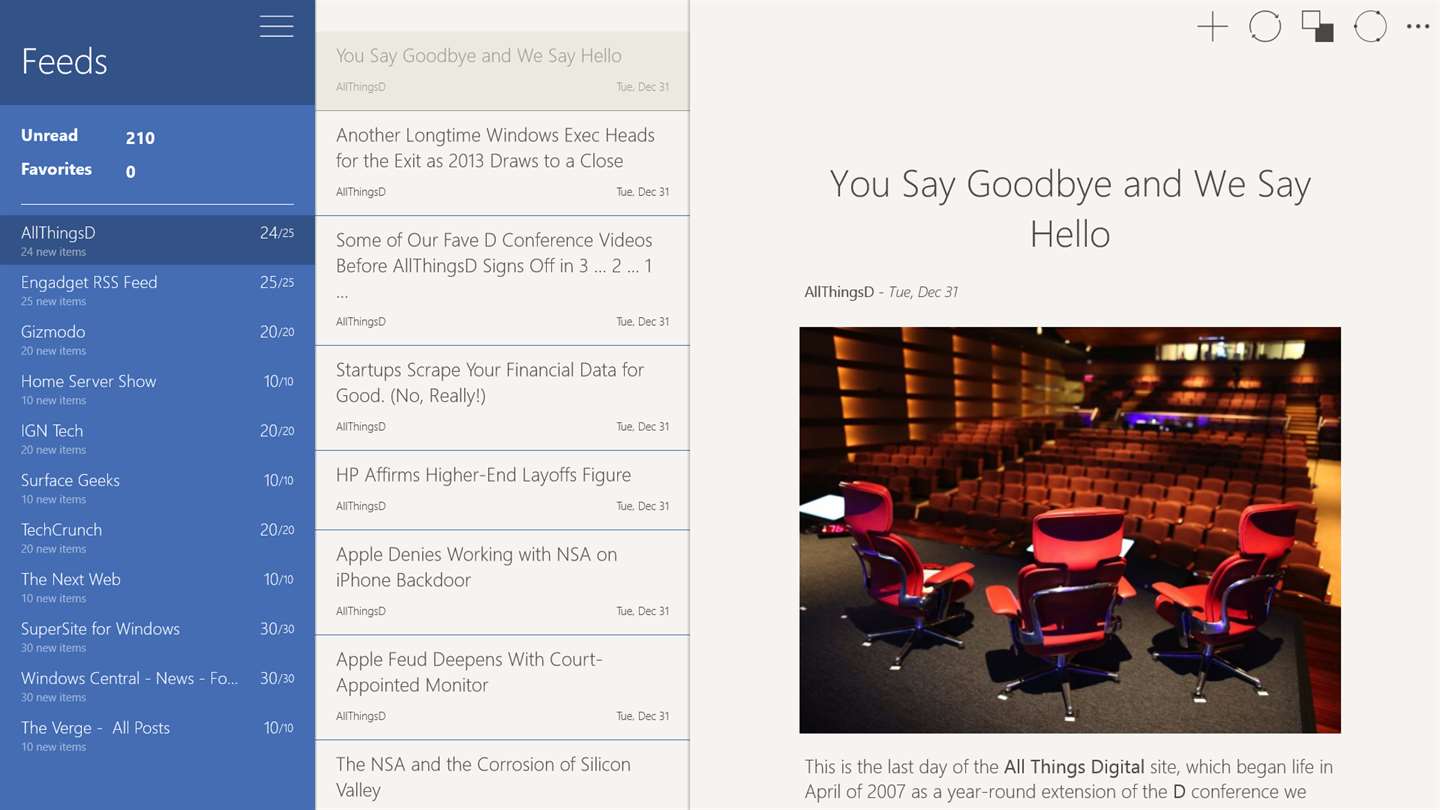Click the overlapping squares theme icon
Screen dimensions: 1440x810
pos(1317,27)
